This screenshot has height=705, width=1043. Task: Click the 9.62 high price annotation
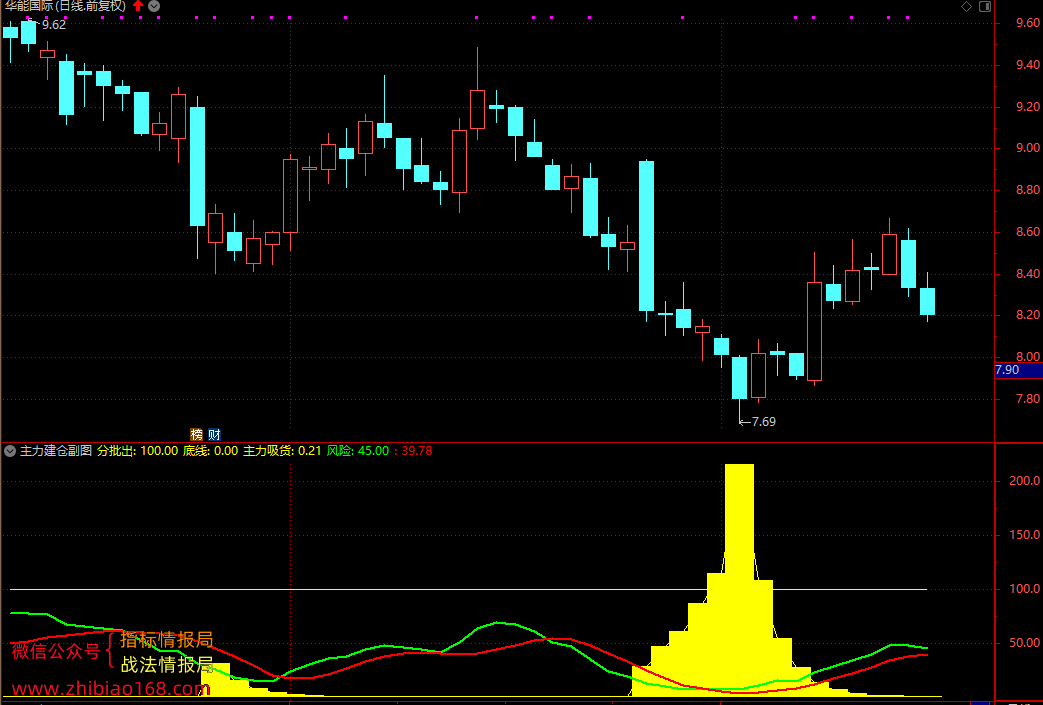(x=54, y=25)
